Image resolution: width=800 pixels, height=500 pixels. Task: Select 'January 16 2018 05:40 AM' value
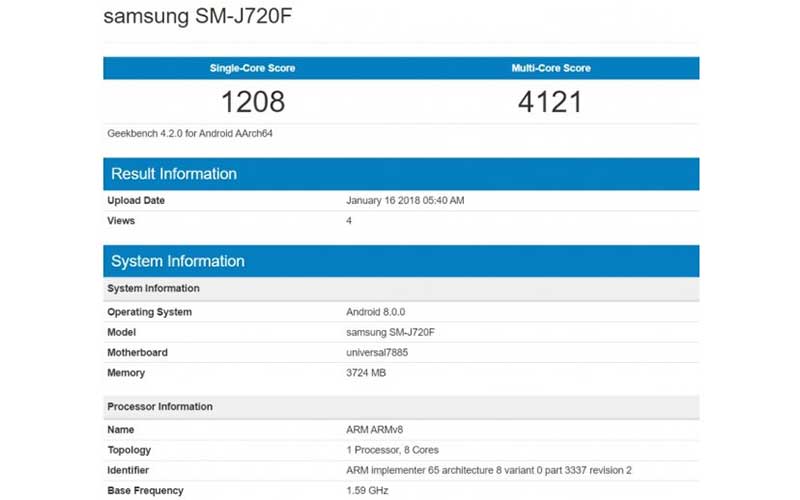coord(405,201)
